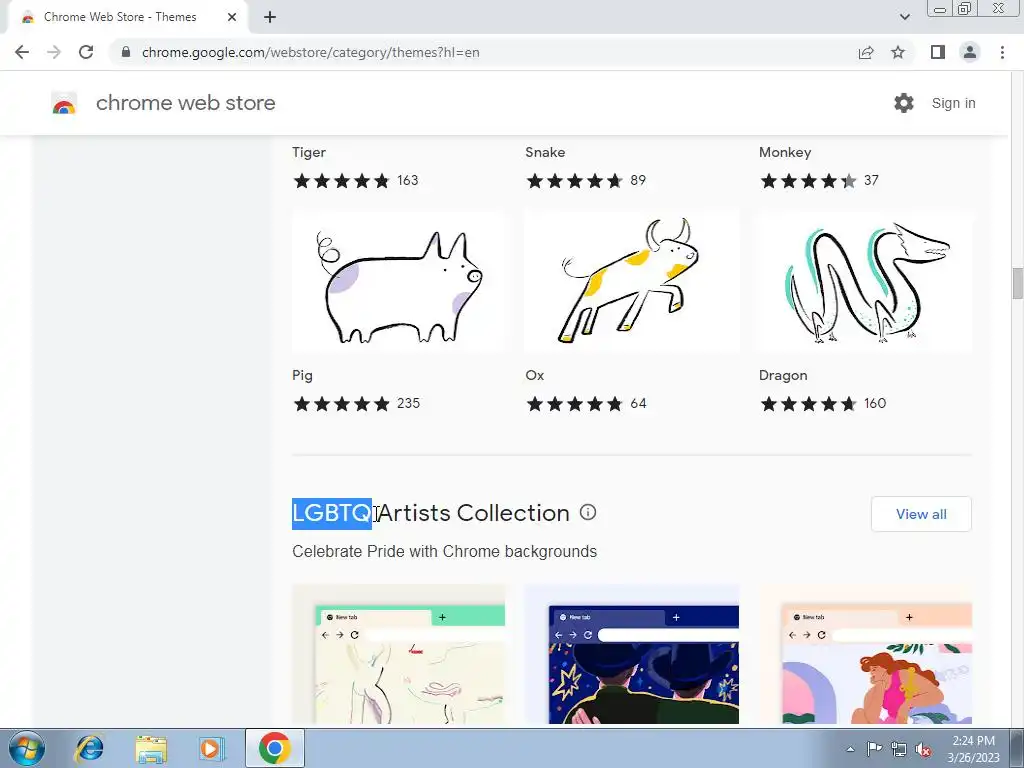The width and height of the screenshot is (1024, 768).
Task: Click the chrome web store title text
Action: point(185,103)
